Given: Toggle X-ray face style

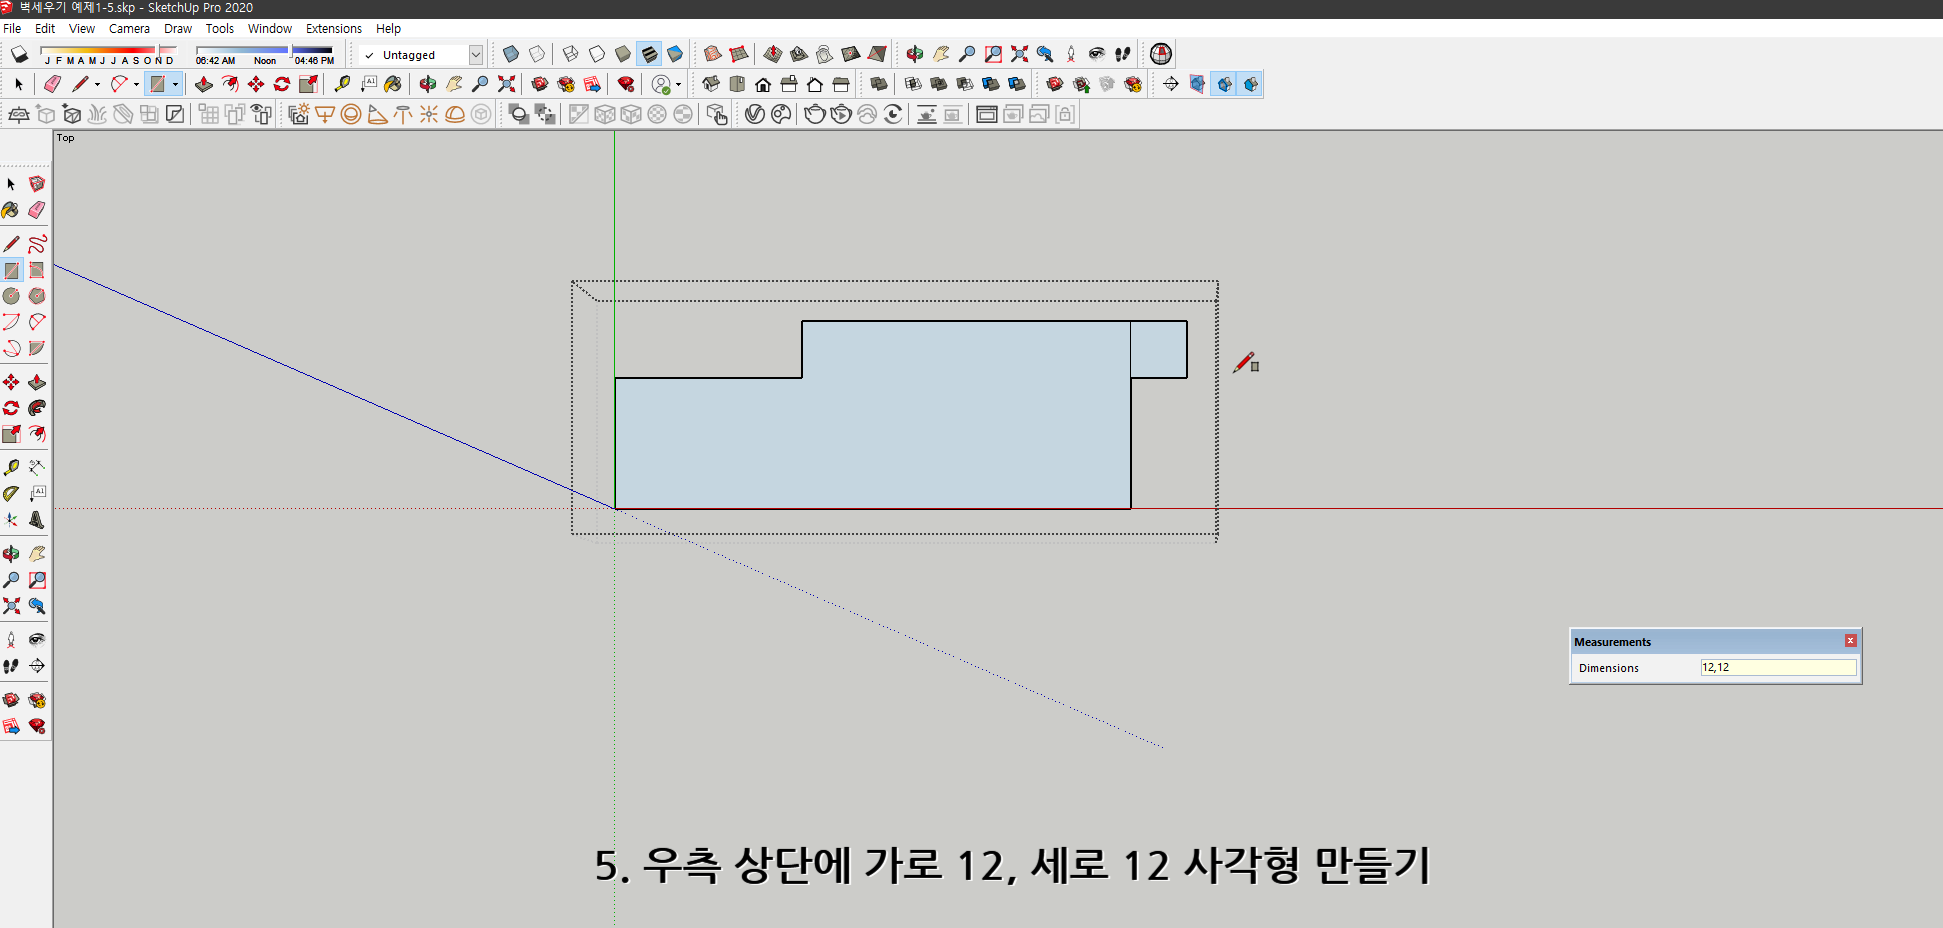Looking at the screenshot, I should pos(511,54).
